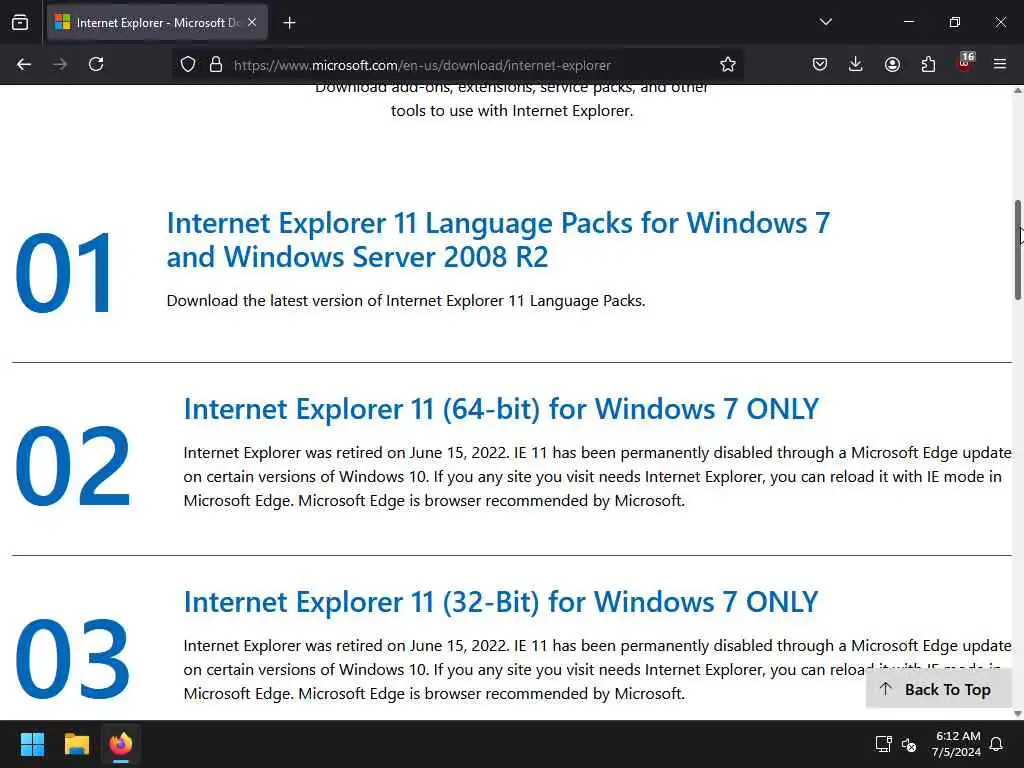This screenshot has height=768, width=1024.
Task: Click the large 03 number
Action: [x=72, y=658]
